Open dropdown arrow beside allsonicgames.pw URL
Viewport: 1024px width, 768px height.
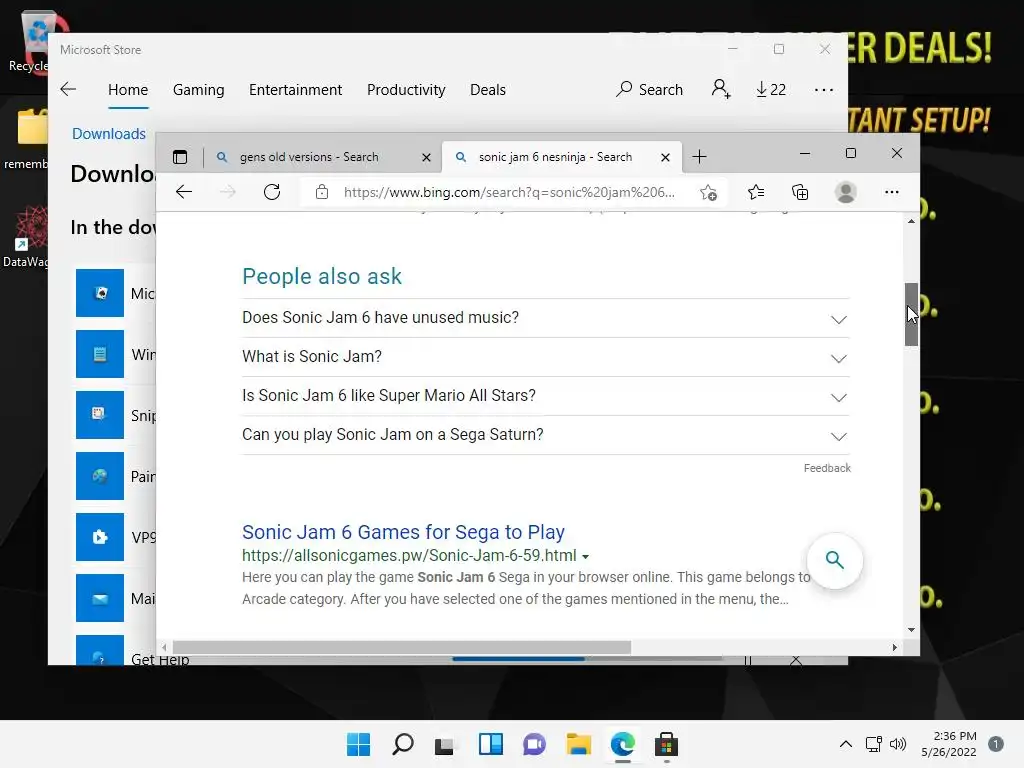click(585, 557)
